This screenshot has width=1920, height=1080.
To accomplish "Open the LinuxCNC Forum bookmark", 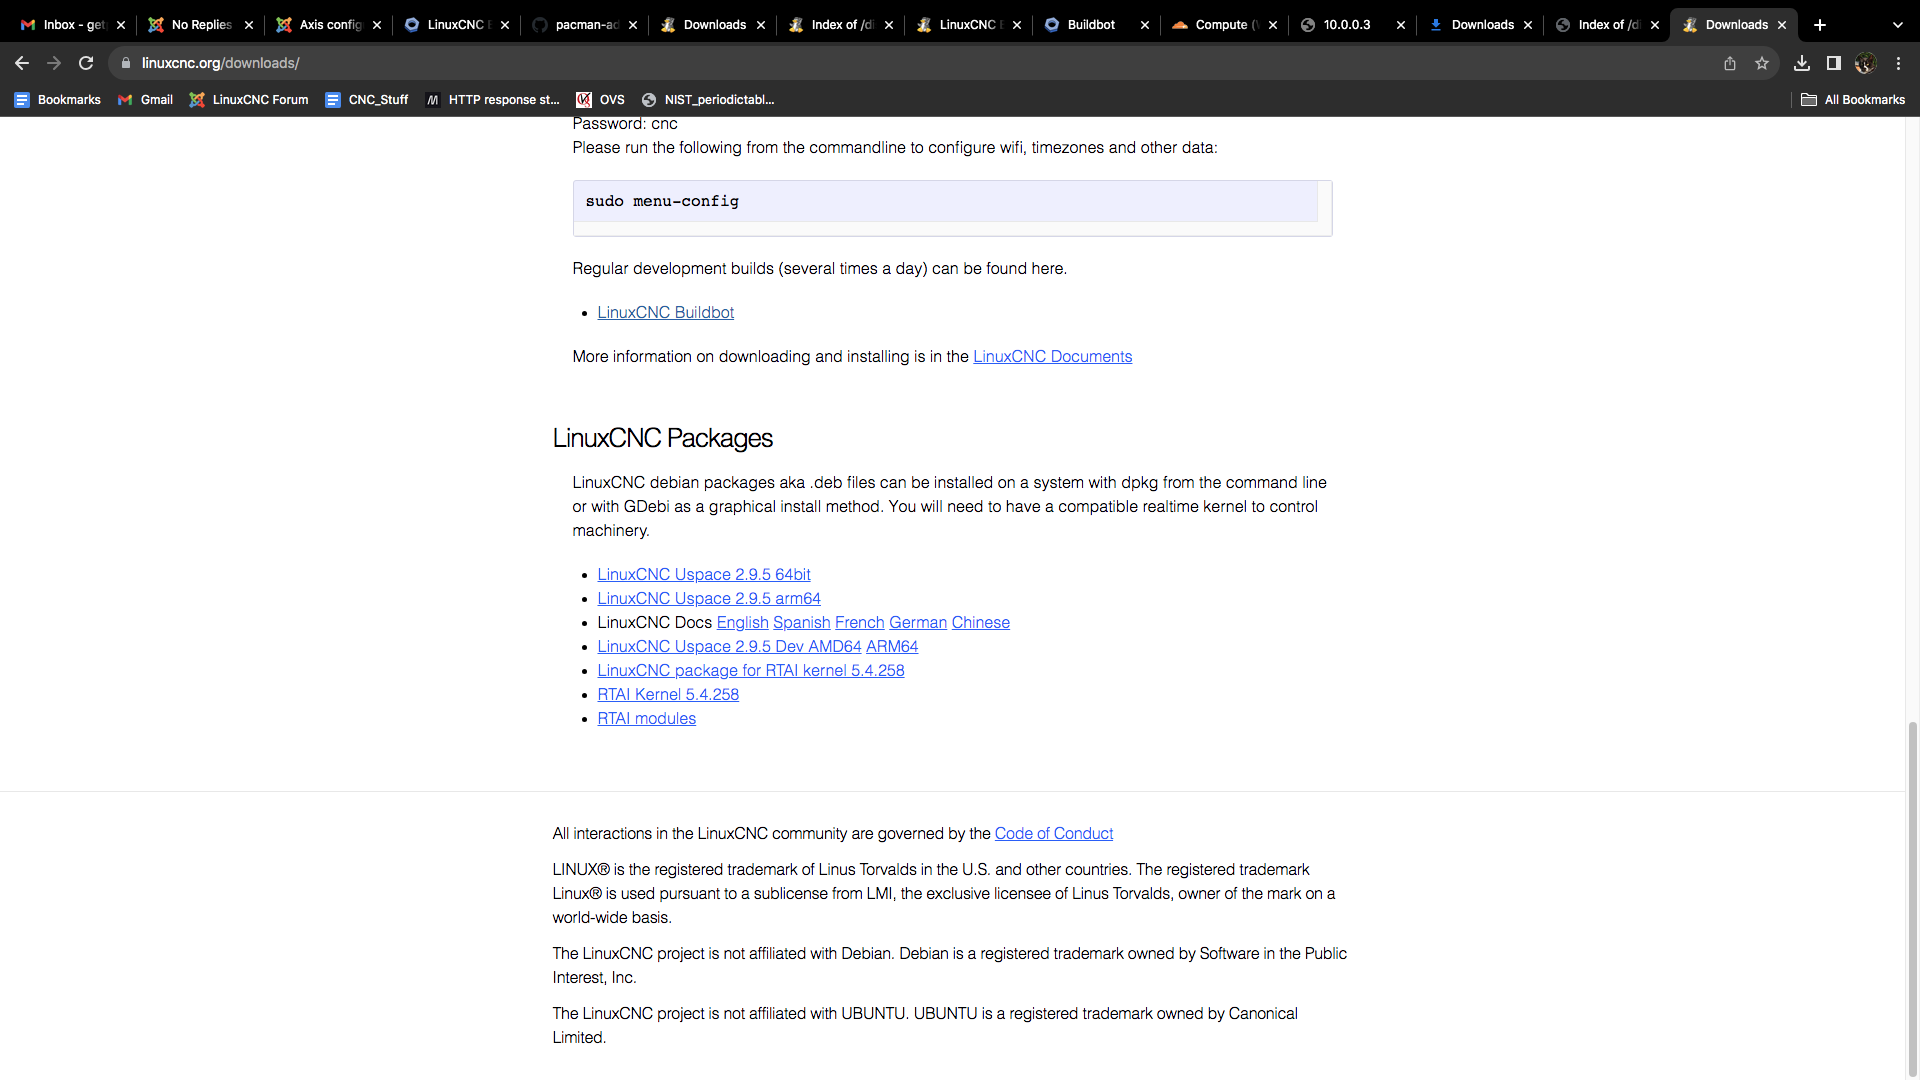I will tap(248, 100).
